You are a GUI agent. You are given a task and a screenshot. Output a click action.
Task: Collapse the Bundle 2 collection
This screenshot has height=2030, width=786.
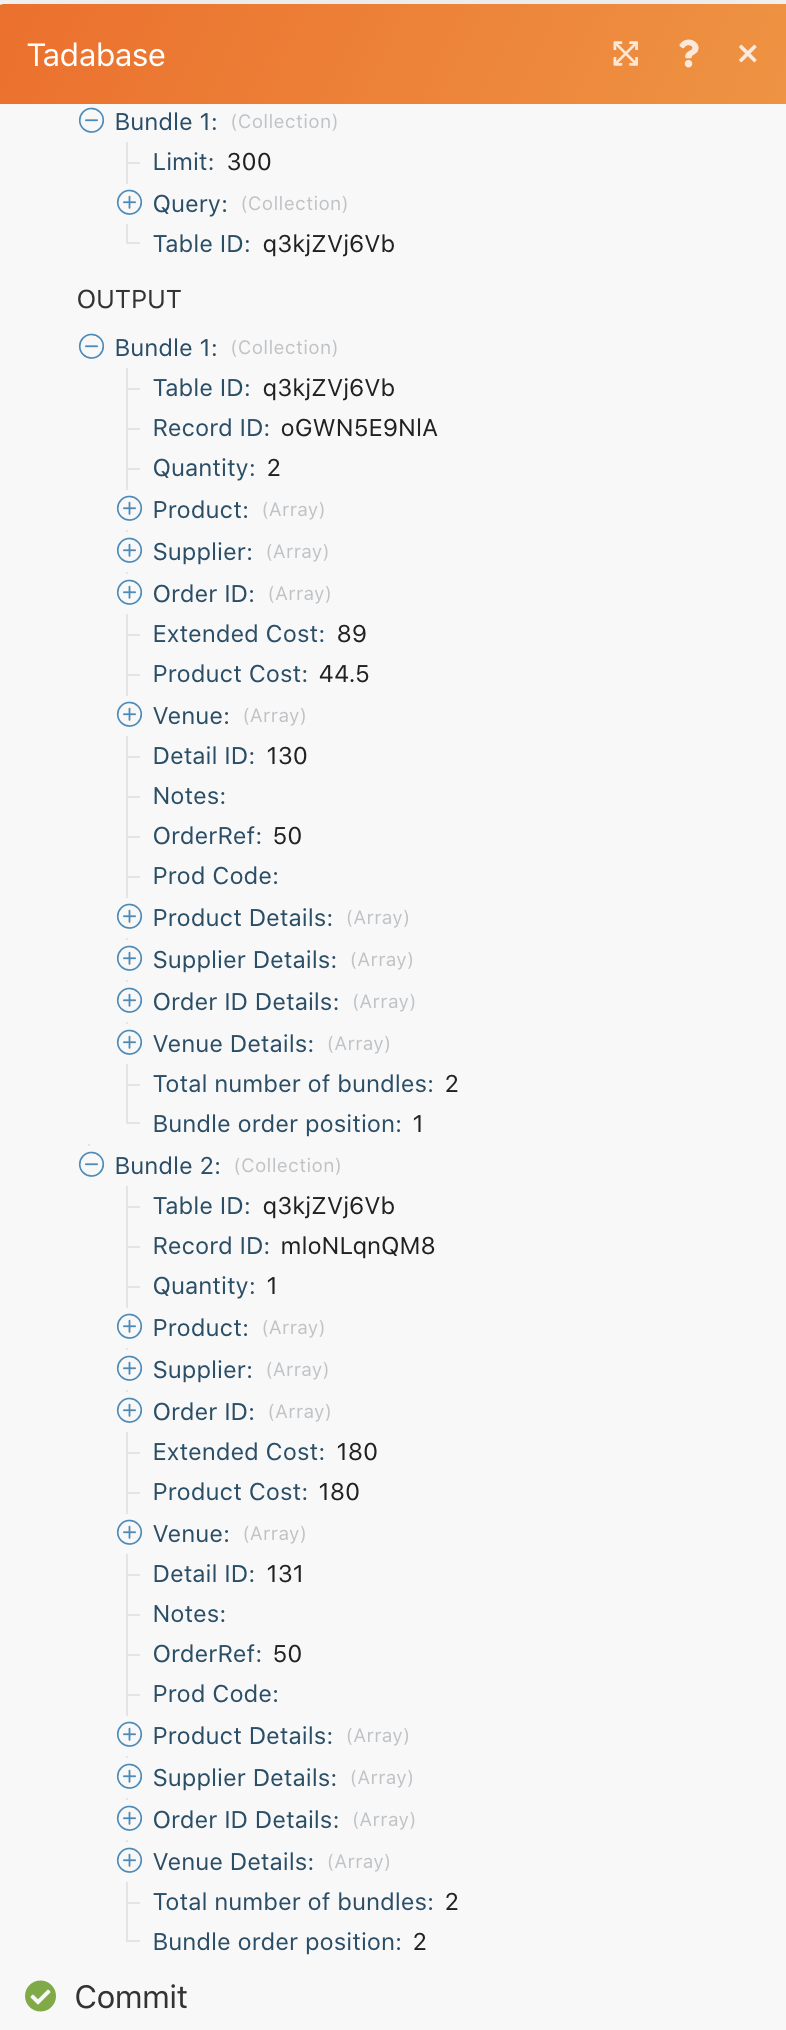[x=91, y=1165]
